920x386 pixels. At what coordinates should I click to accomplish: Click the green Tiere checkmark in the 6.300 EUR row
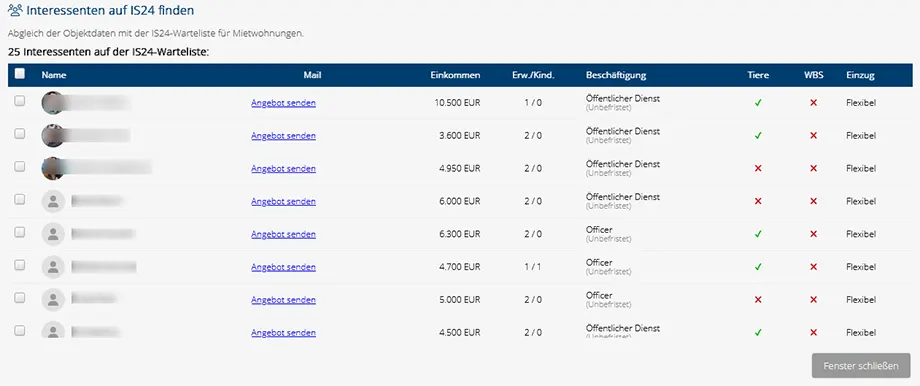(x=758, y=234)
